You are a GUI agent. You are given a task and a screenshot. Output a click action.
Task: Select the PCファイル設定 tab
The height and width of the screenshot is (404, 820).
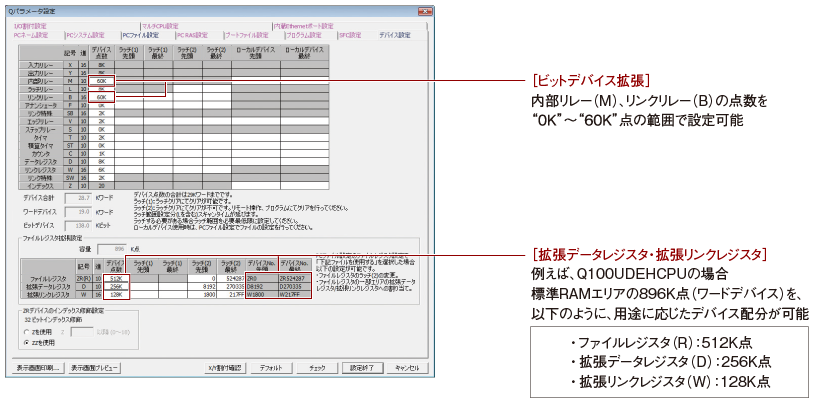coord(139,35)
